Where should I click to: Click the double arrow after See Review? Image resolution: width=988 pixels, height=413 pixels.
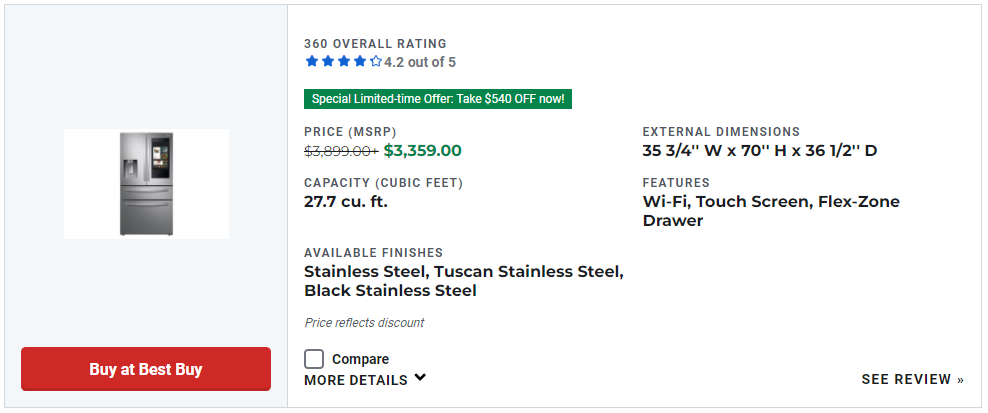click(960, 380)
